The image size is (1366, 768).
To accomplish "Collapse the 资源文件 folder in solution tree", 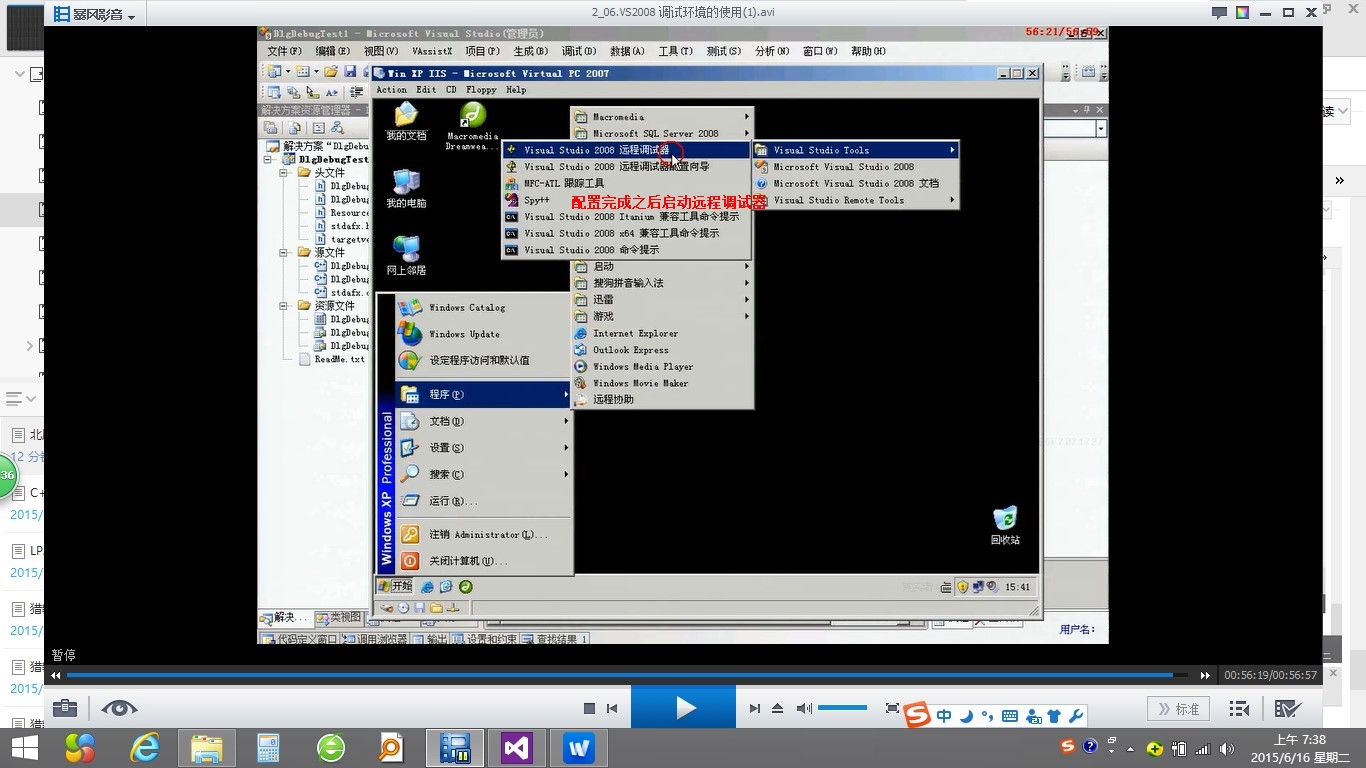I will (285, 306).
